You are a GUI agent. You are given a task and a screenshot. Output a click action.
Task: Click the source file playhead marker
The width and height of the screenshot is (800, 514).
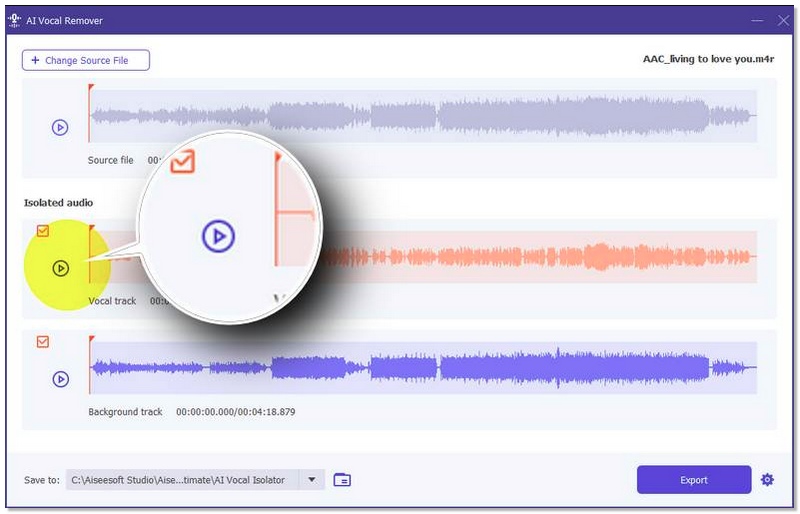(90, 89)
